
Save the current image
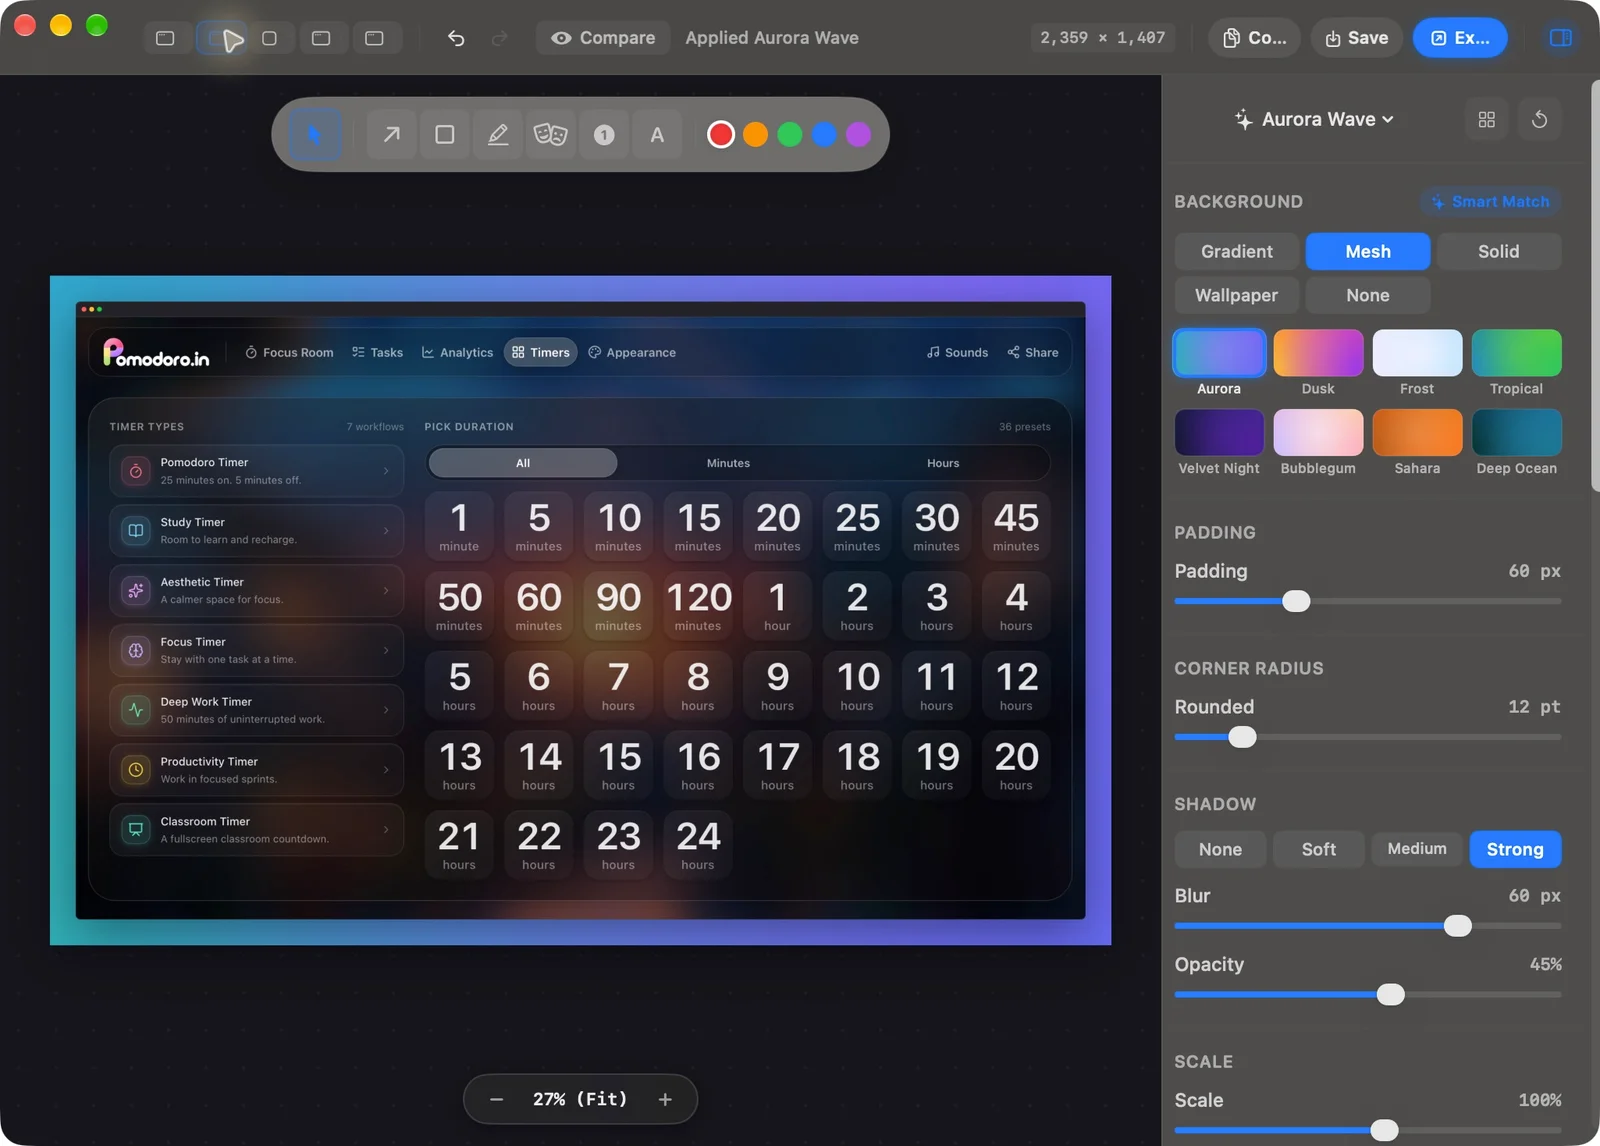[x=1356, y=38]
